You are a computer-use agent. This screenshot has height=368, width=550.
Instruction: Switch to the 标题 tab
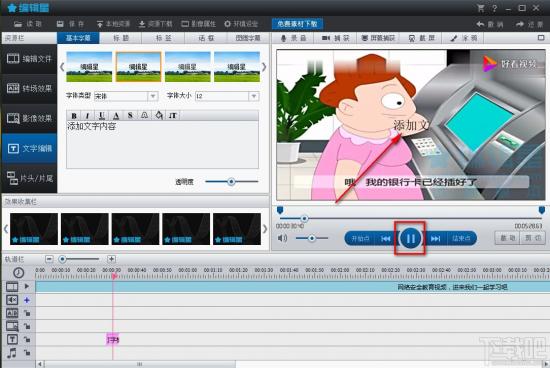point(121,38)
